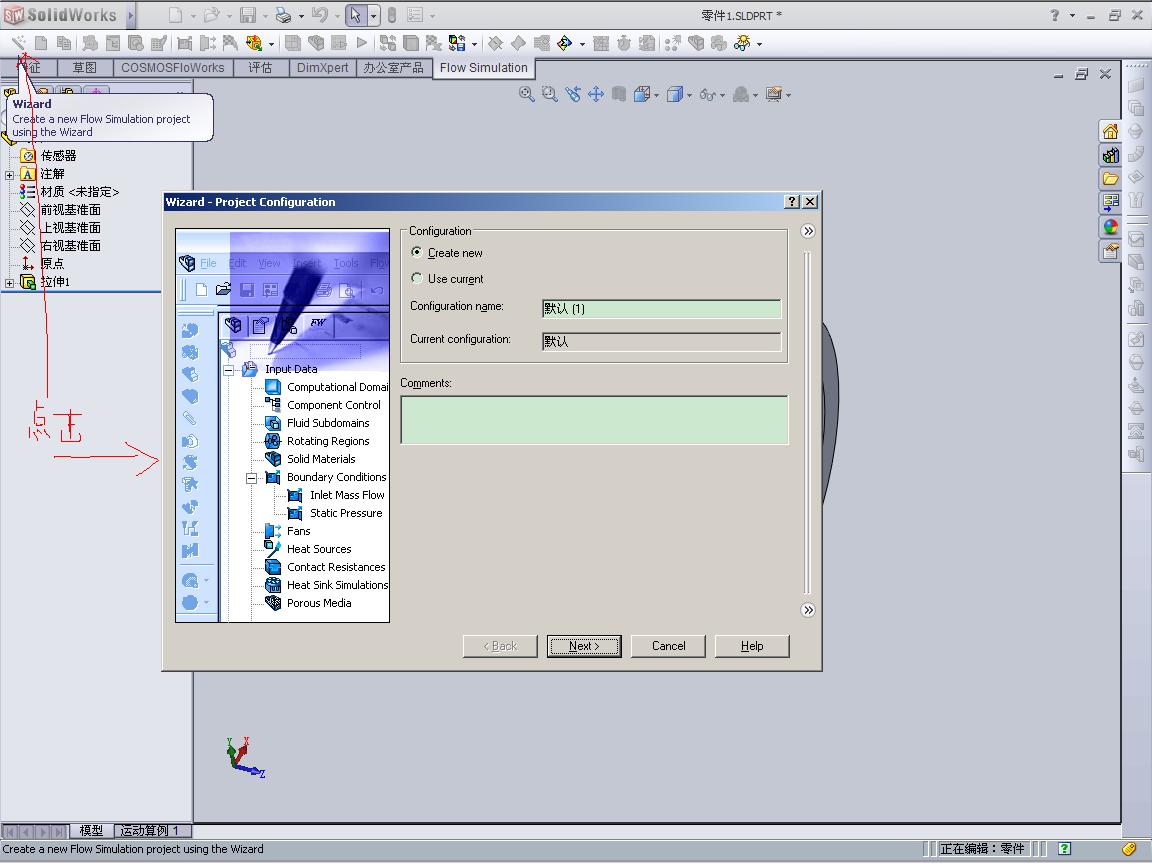Image resolution: width=1152 pixels, height=864 pixels.
Task: Open the Hide/Show Items dropdown arrow
Action: click(x=722, y=95)
